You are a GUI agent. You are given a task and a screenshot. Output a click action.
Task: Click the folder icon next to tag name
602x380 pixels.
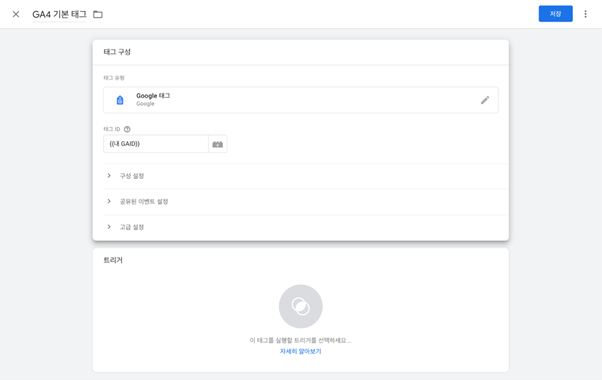[98, 14]
